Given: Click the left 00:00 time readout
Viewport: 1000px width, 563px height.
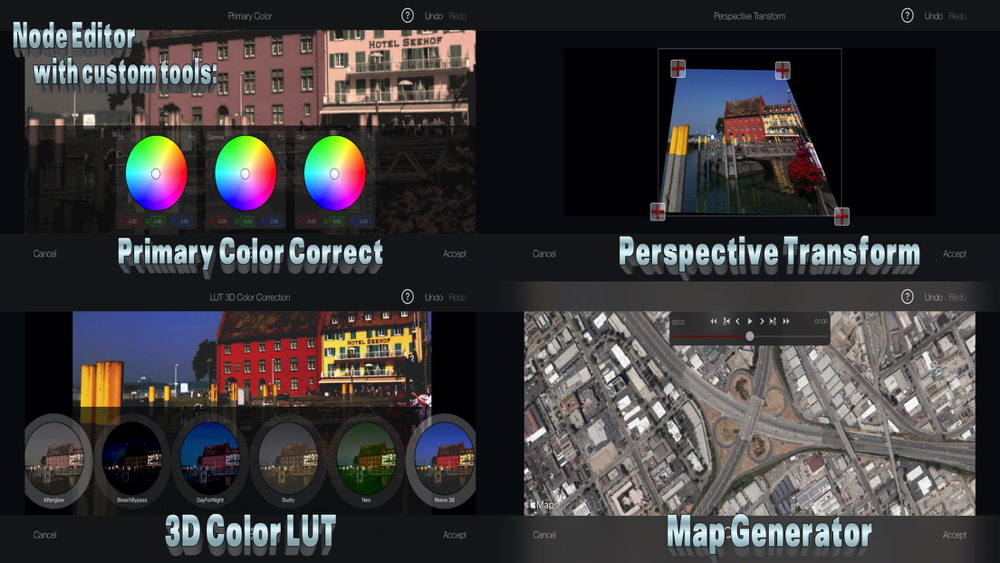Looking at the screenshot, I should point(679,322).
